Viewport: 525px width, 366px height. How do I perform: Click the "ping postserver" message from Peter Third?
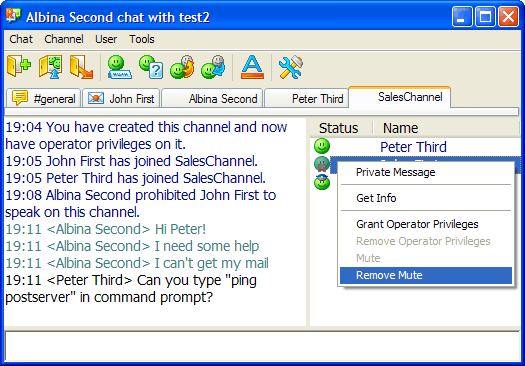pyautogui.click(x=131, y=289)
